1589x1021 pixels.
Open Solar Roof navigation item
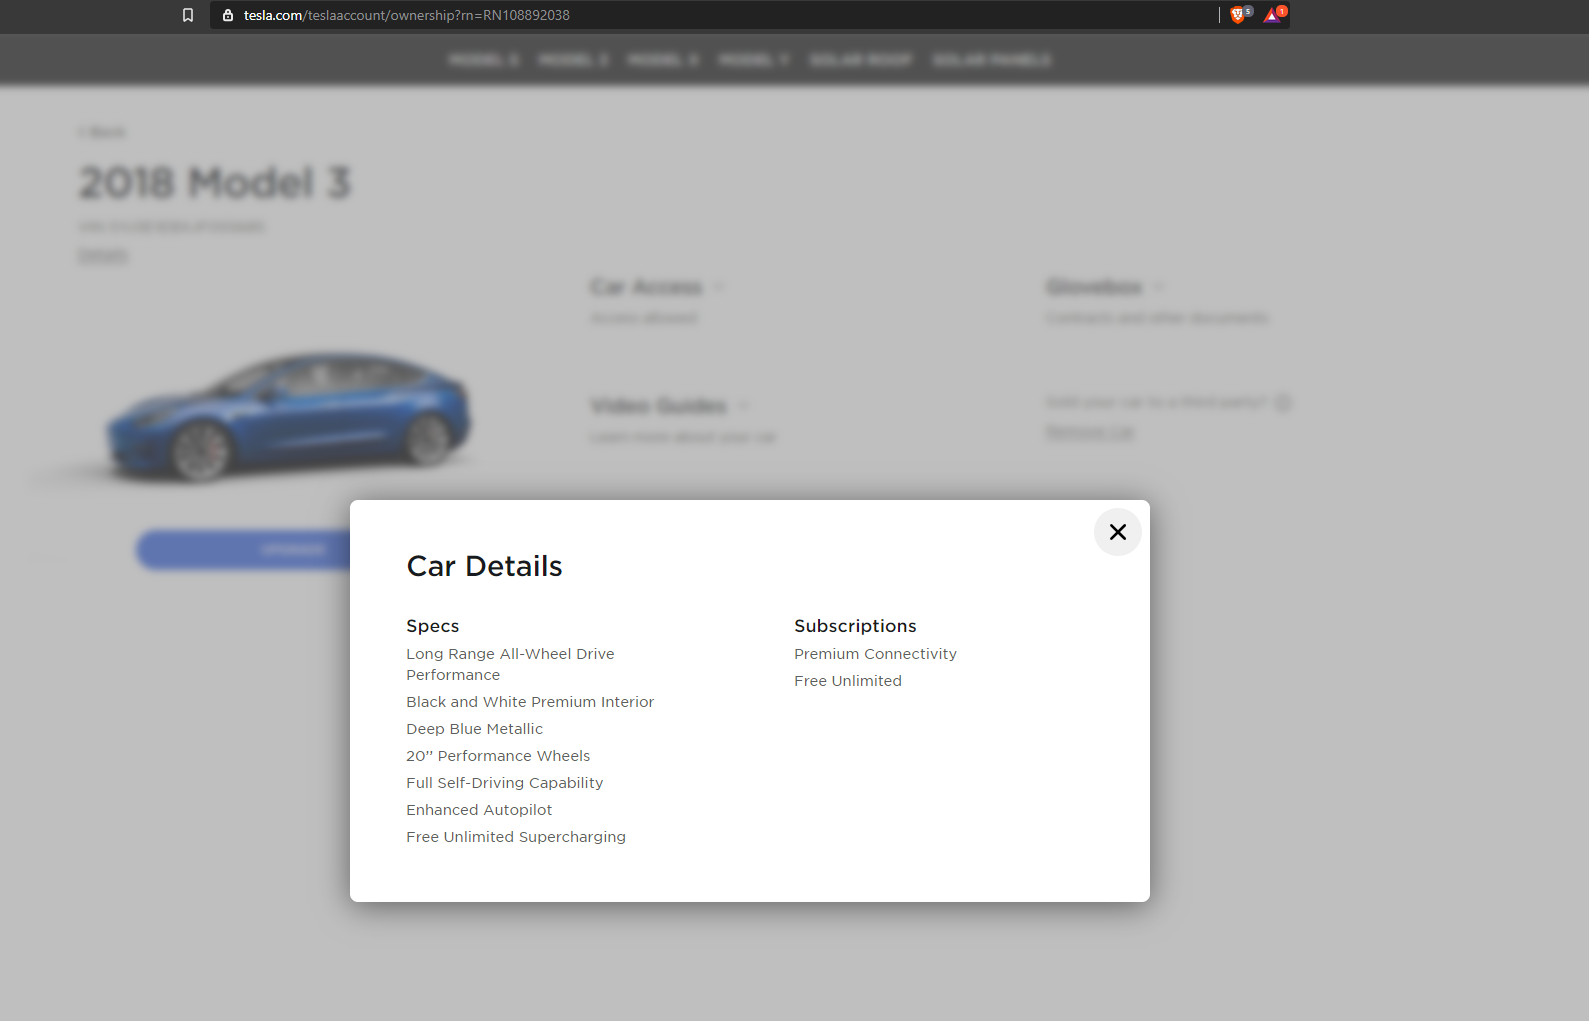[861, 60]
